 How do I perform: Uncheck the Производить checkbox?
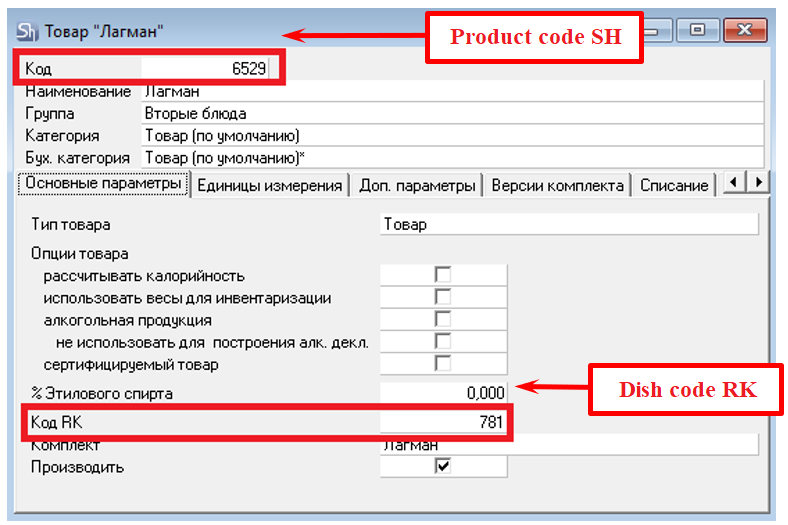click(442, 467)
